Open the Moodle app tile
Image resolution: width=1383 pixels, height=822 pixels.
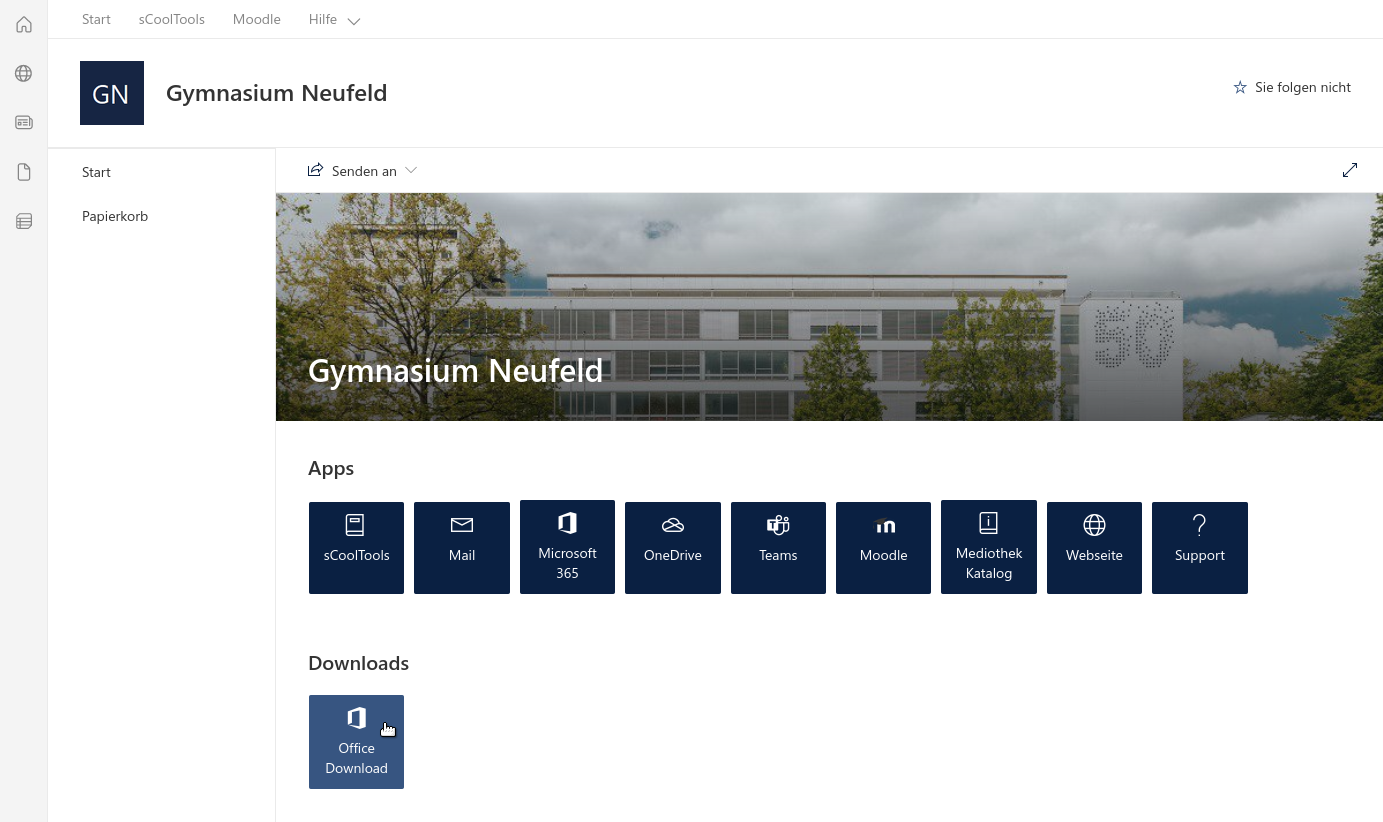[883, 547]
